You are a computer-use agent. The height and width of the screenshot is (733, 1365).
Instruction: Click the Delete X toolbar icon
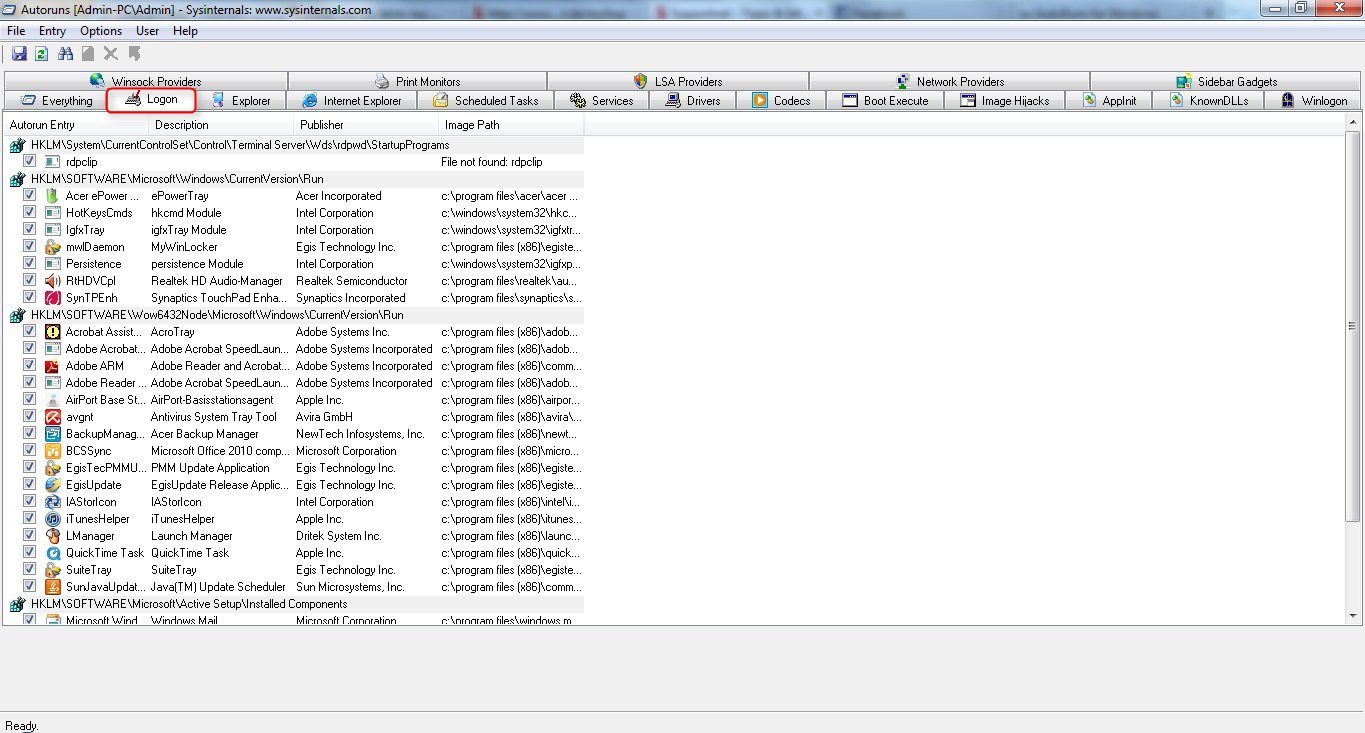[111, 54]
